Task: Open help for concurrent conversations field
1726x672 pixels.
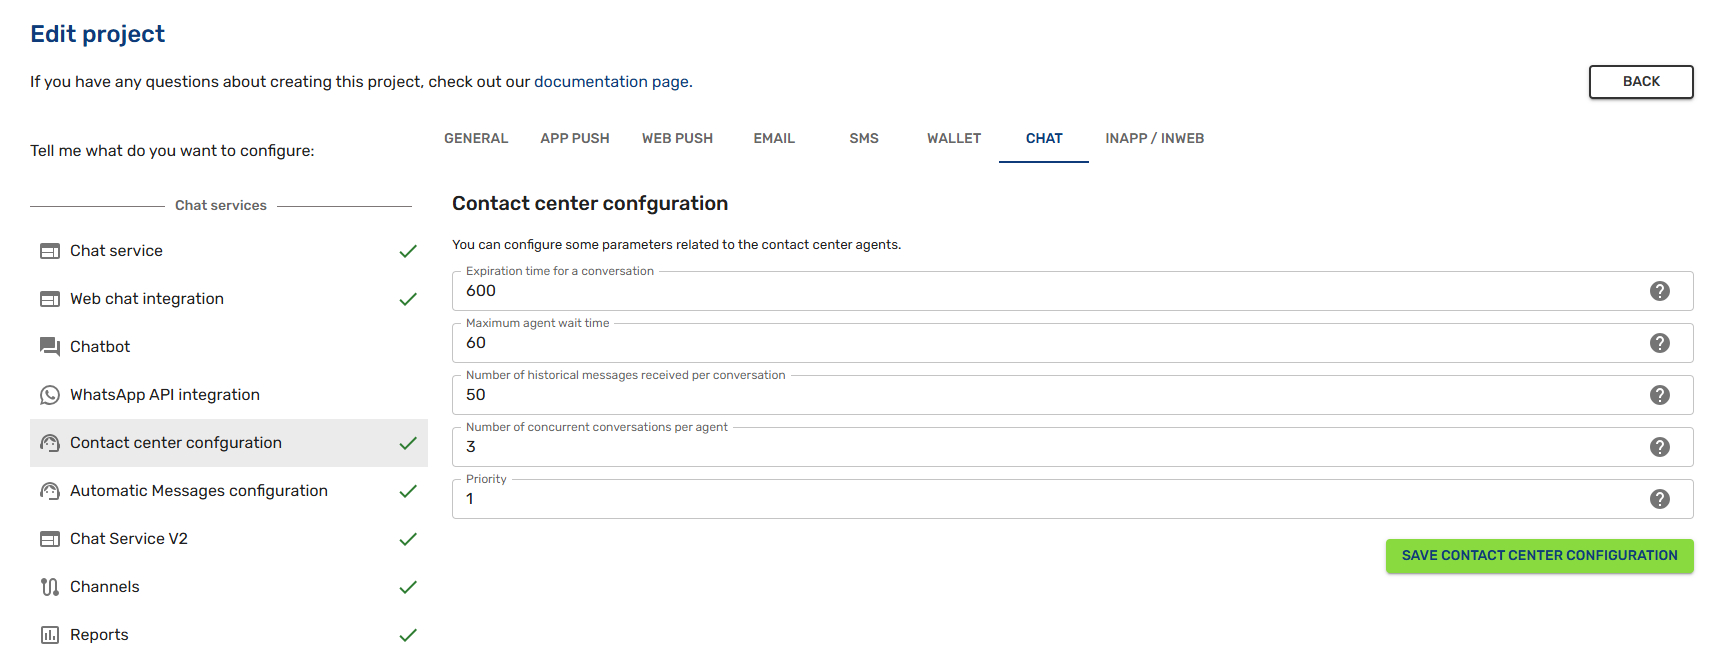Action: pos(1660,447)
